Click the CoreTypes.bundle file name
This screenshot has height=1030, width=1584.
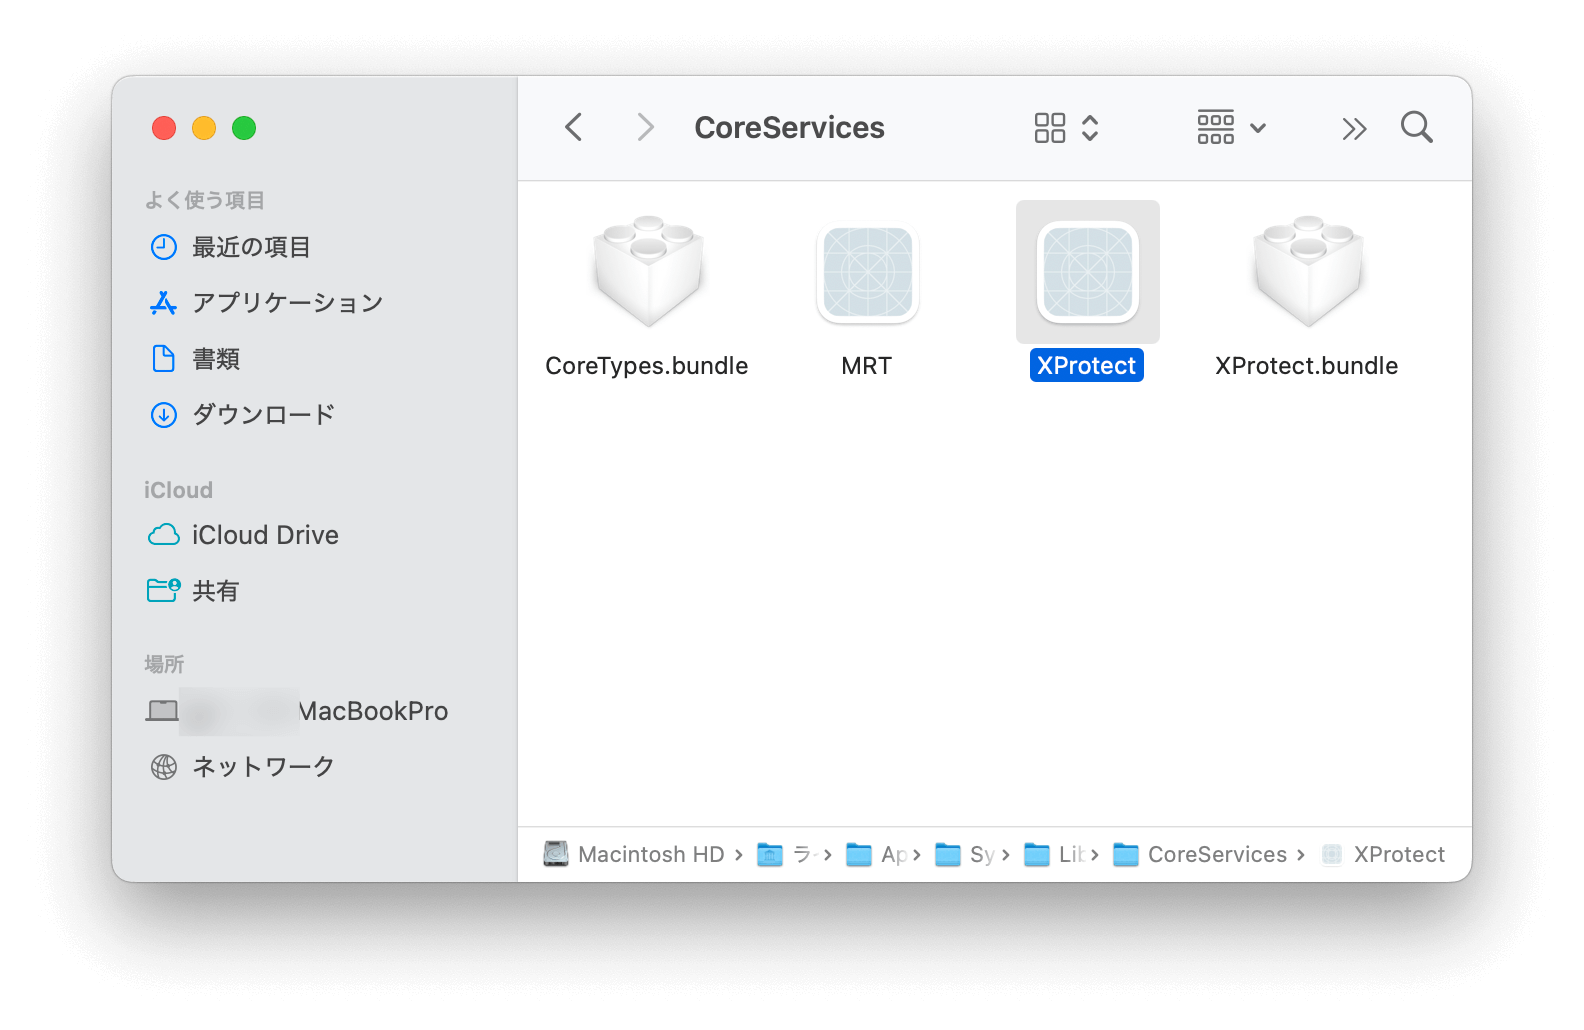pos(647,366)
